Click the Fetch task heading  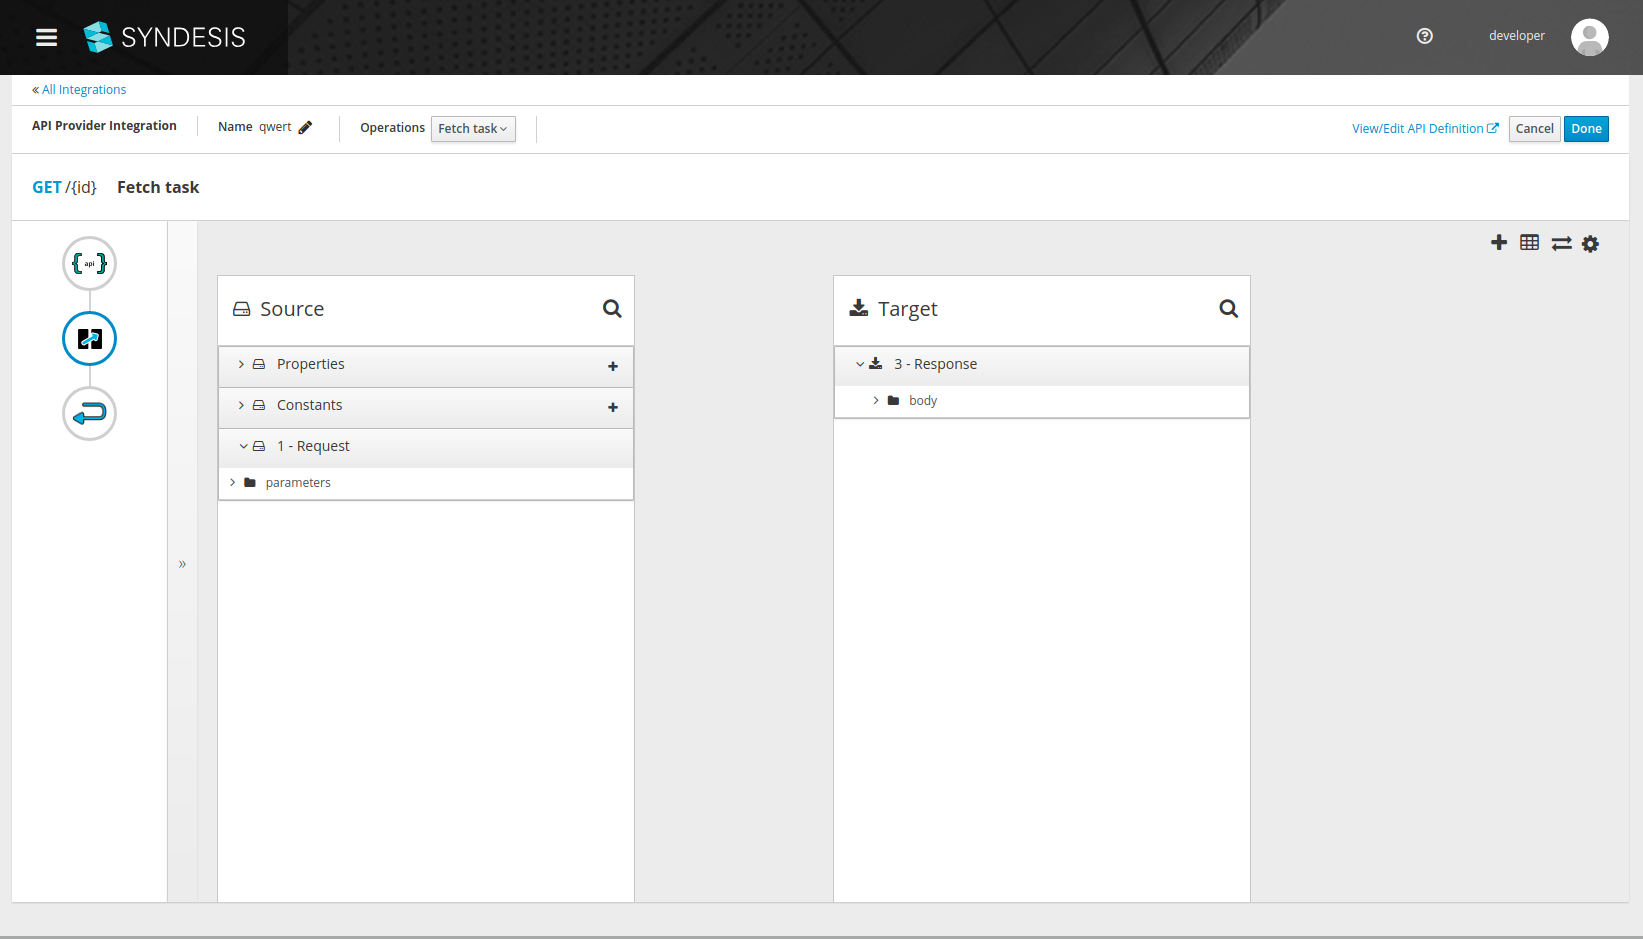coord(158,187)
